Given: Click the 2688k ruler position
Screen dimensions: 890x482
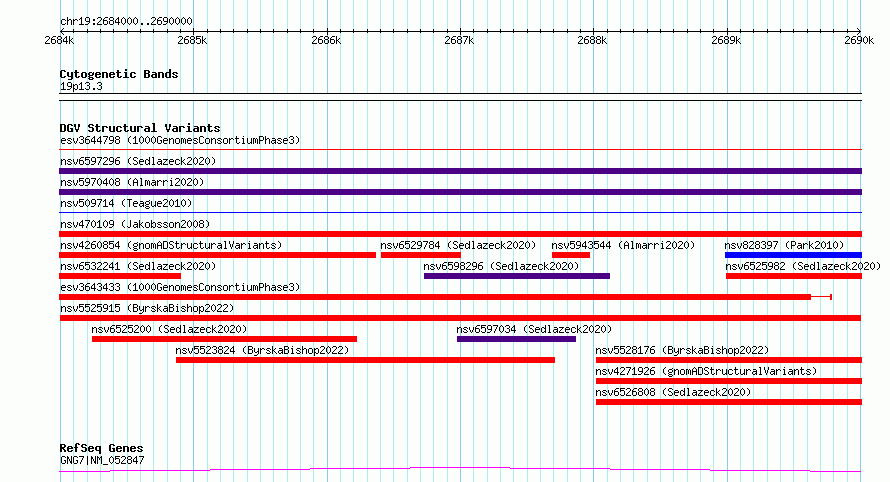Looking at the screenshot, I should (592, 40).
